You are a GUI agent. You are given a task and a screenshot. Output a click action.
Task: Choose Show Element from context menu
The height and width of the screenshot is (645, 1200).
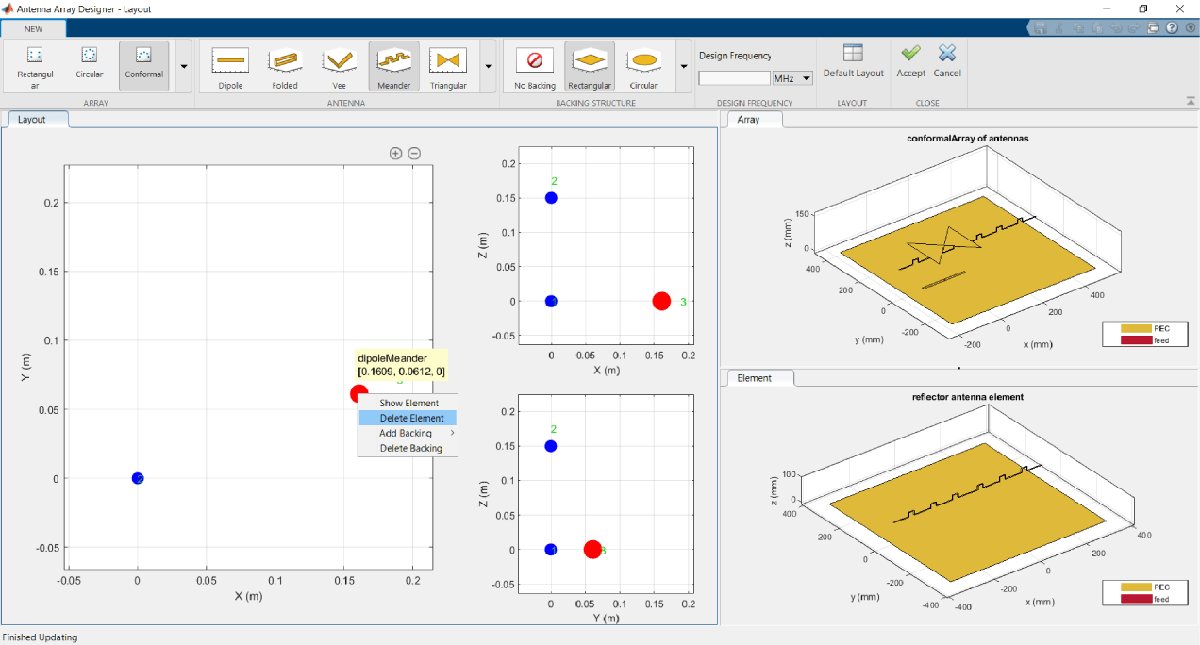click(x=408, y=403)
